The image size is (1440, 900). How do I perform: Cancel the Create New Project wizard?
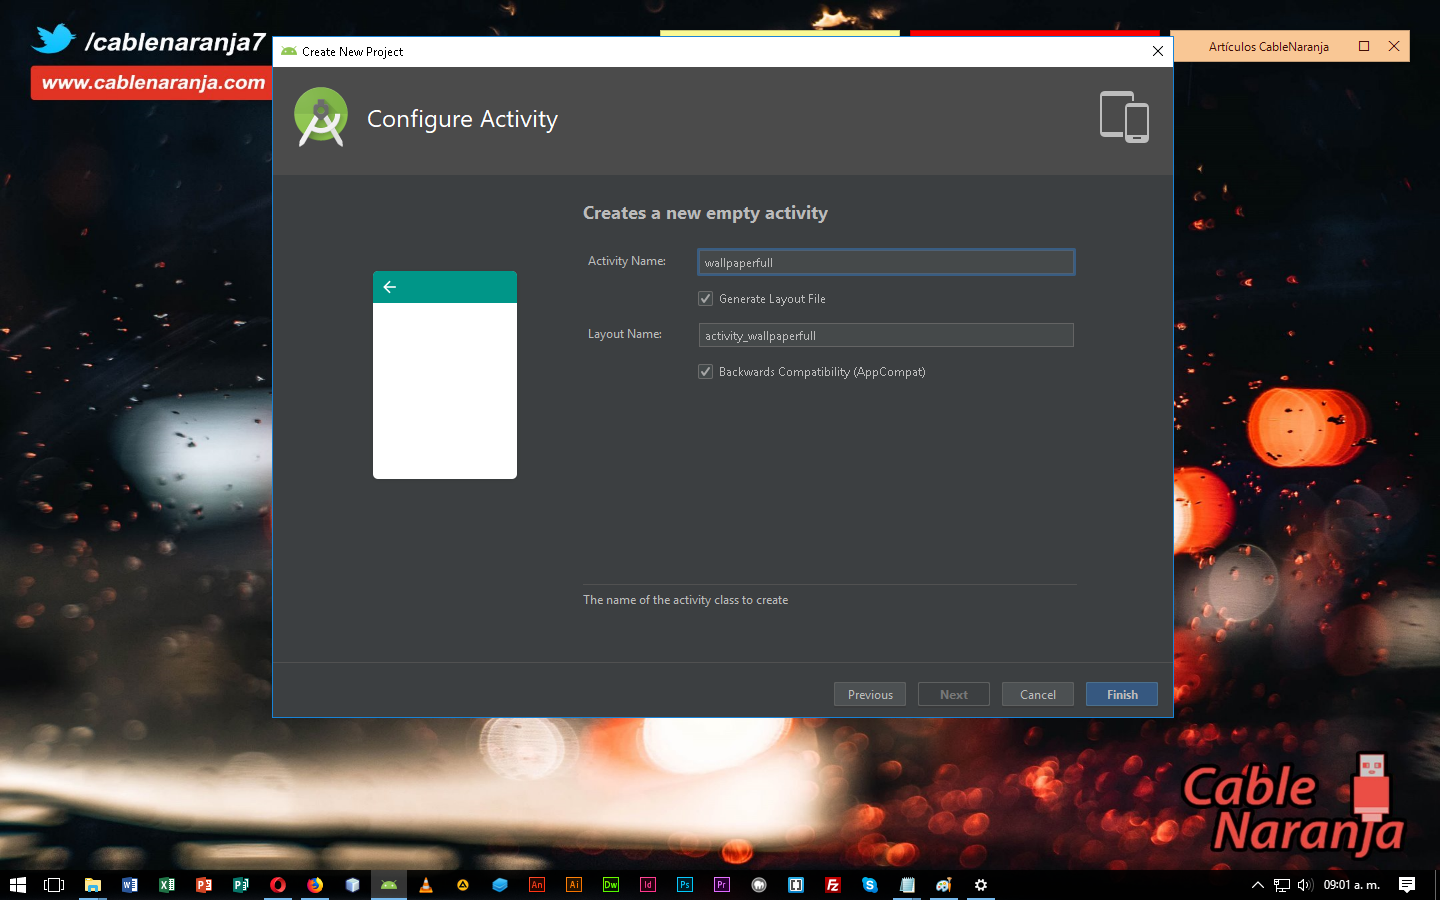click(1038, 694)
